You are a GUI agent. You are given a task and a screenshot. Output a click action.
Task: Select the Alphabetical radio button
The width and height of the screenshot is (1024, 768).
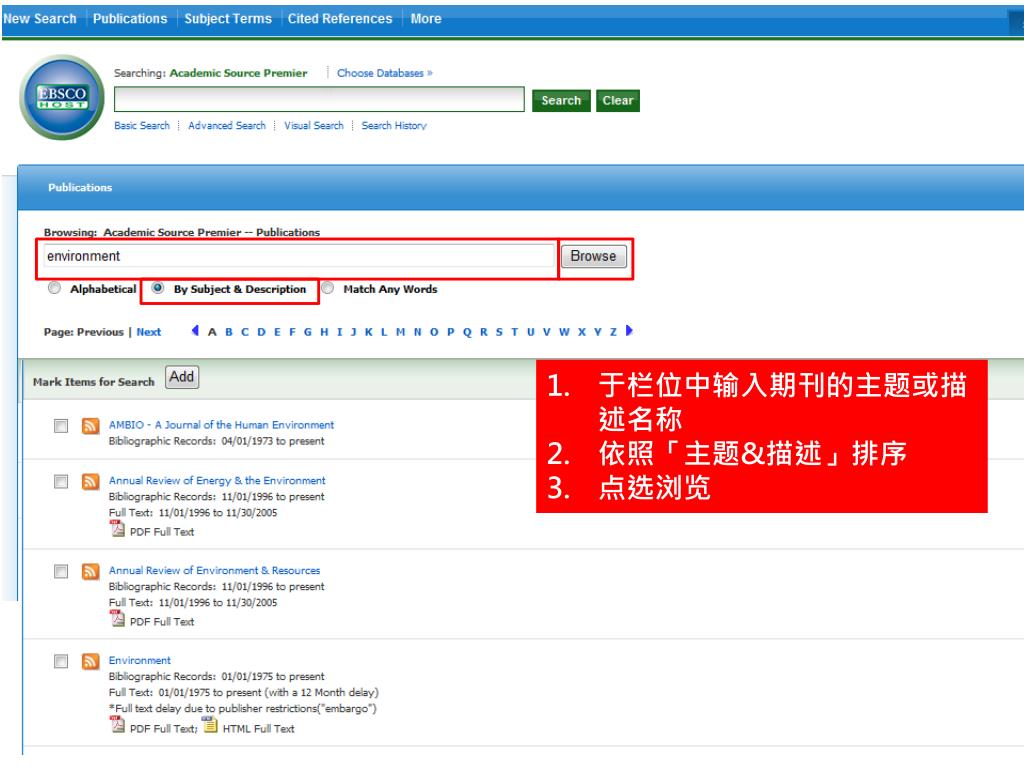[x=54, y=288]
